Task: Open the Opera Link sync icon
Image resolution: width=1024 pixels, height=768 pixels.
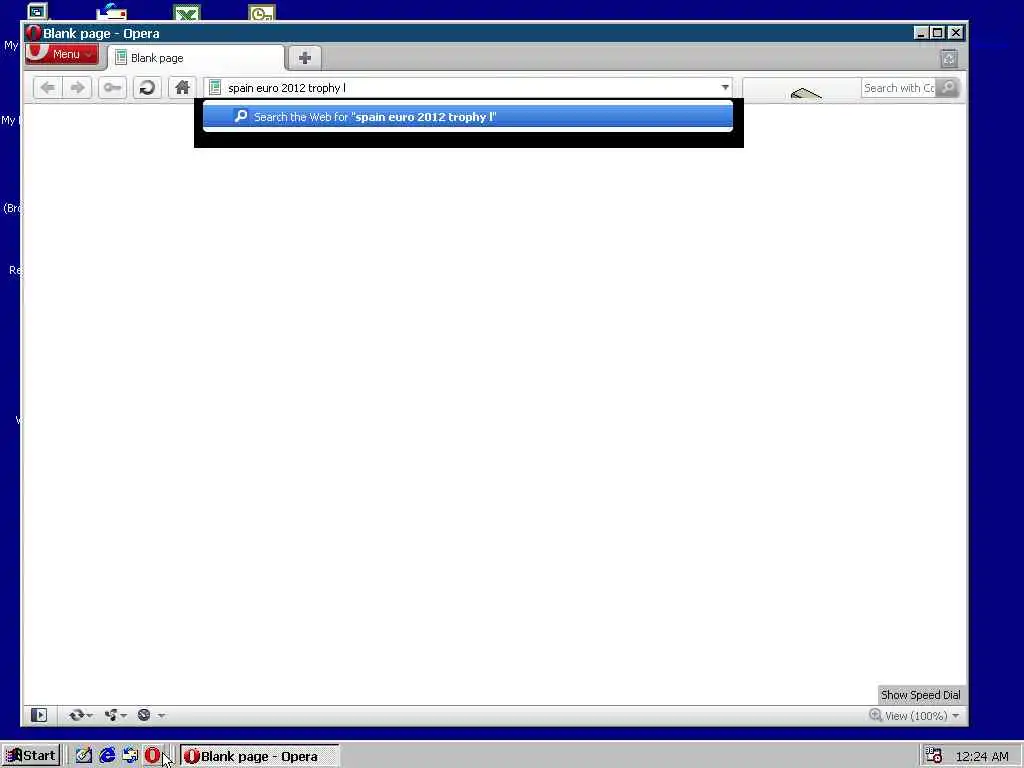Action: 77,715
